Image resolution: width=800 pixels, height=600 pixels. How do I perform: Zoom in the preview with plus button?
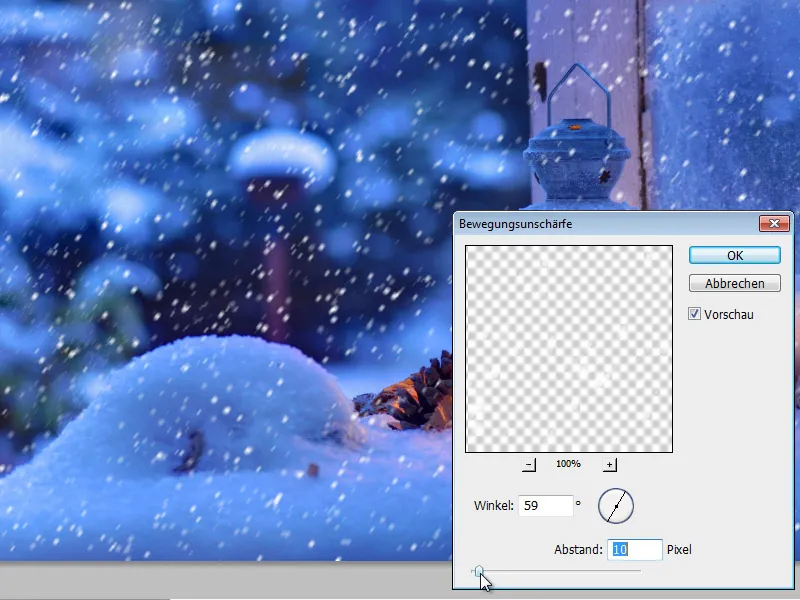[x=610, y=464]
